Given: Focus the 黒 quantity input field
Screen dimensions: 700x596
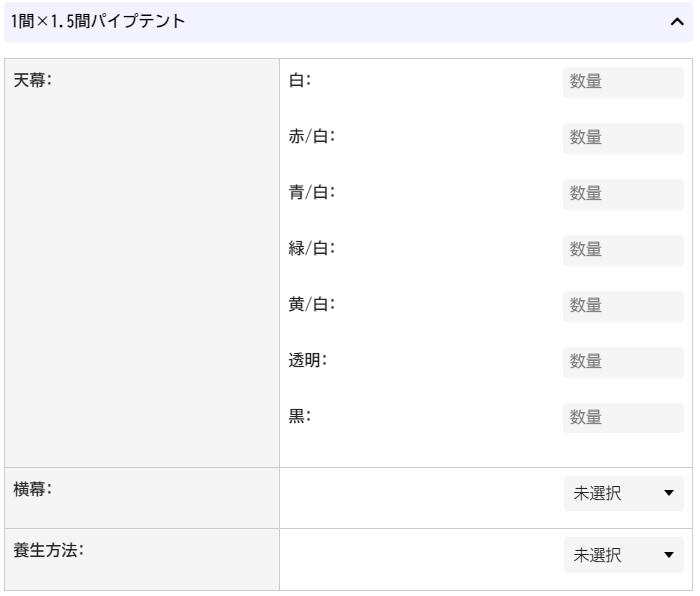Looking at the screenshot, I should (623, 418).
